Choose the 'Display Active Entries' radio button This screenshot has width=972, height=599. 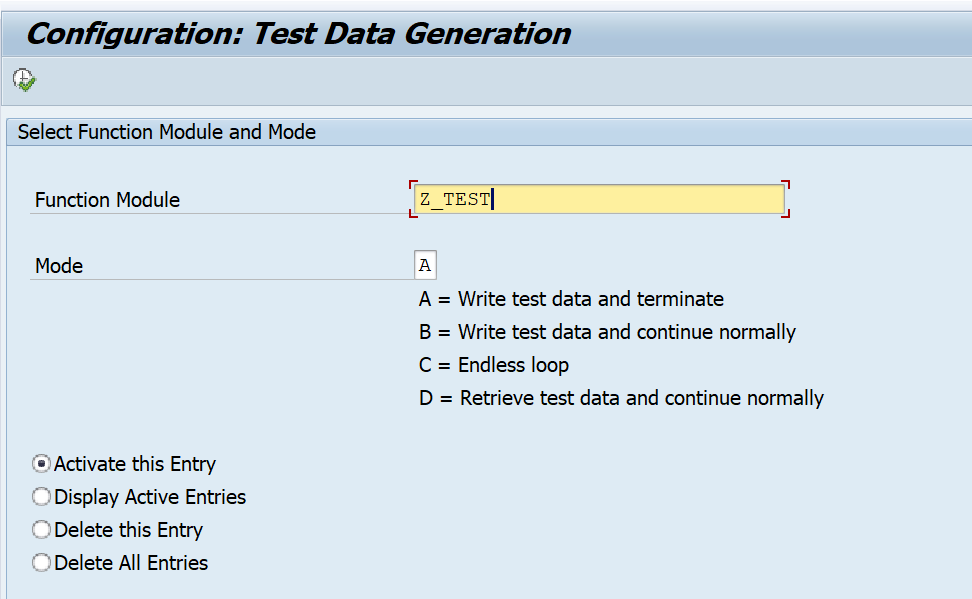(42, 497)
